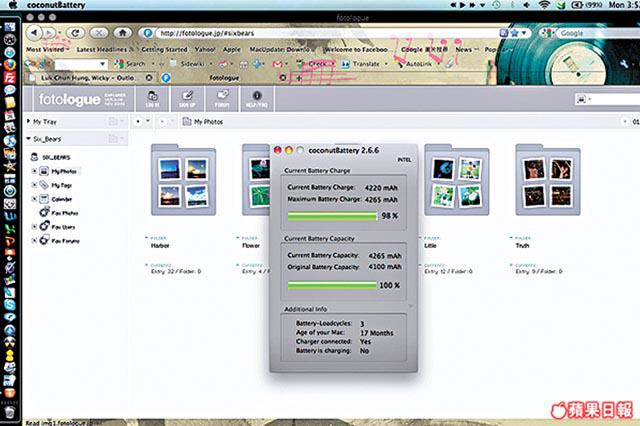Image resolution: width=640 pixels, height=426 pixels.
Task: Expand the Calendar tree node
Action: pyautogui.click(x=34, y=199)
